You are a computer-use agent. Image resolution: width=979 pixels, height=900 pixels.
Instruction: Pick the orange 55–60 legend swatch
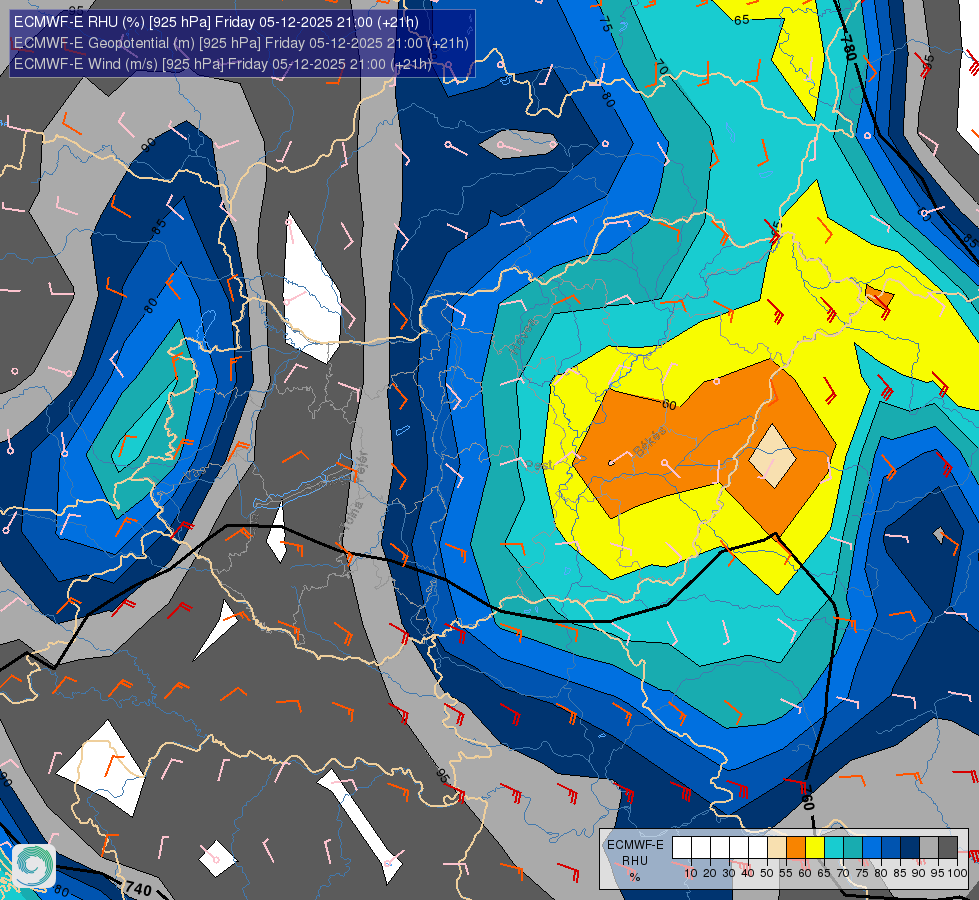[x=795, y=848]
